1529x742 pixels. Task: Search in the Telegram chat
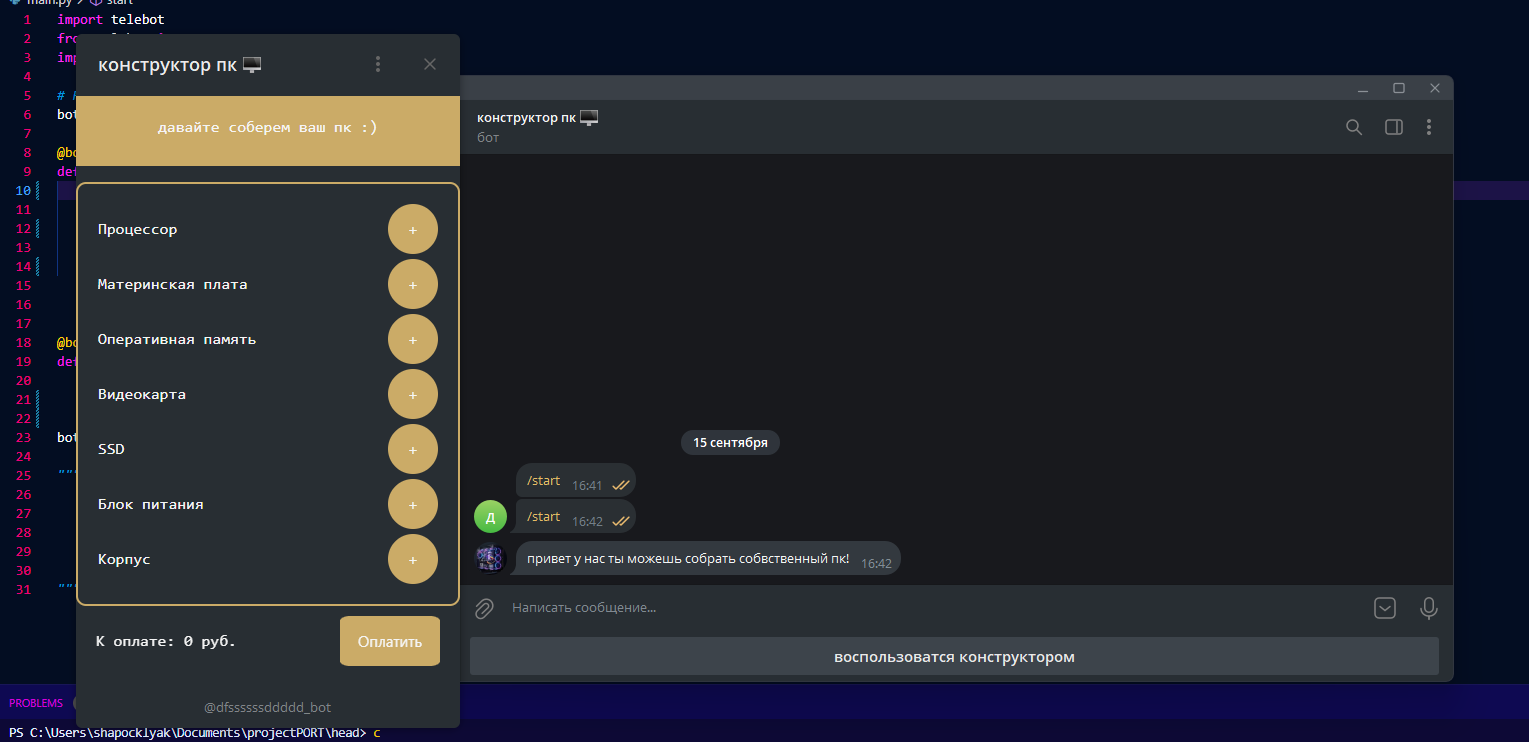[x=1354, y=127]
